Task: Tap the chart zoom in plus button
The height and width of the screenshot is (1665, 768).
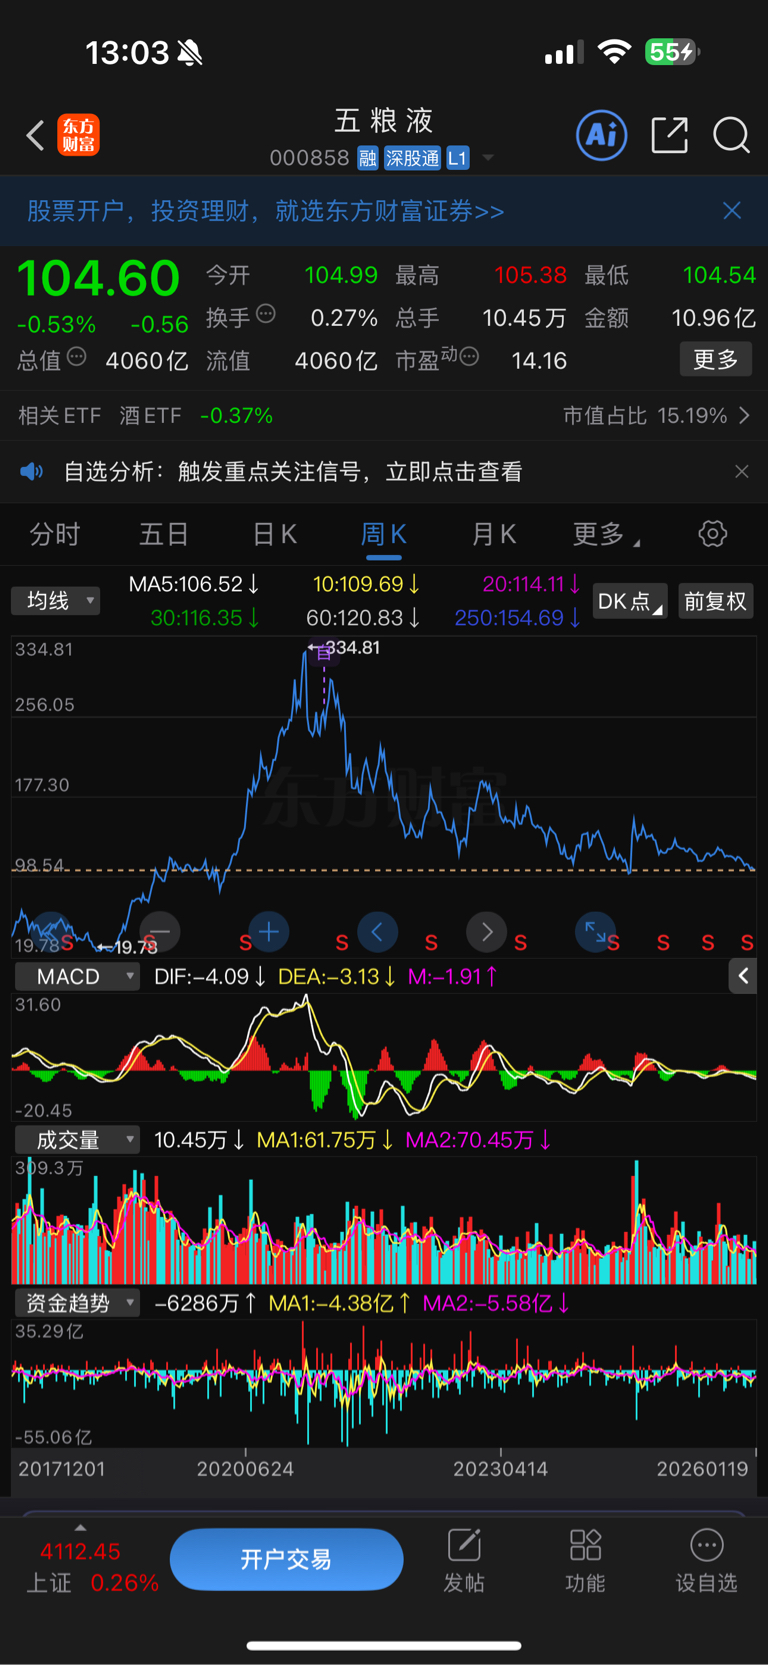Action: (268, 932)
